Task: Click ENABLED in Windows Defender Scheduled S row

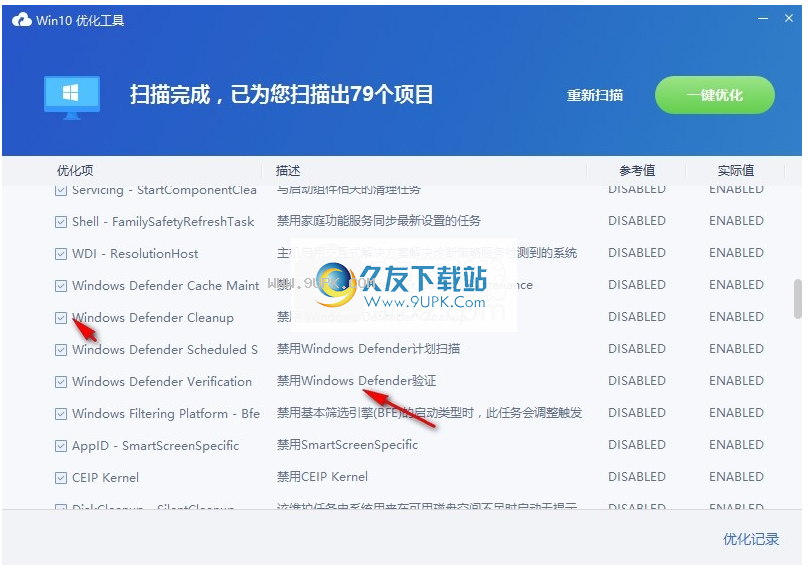Action: 736,349
